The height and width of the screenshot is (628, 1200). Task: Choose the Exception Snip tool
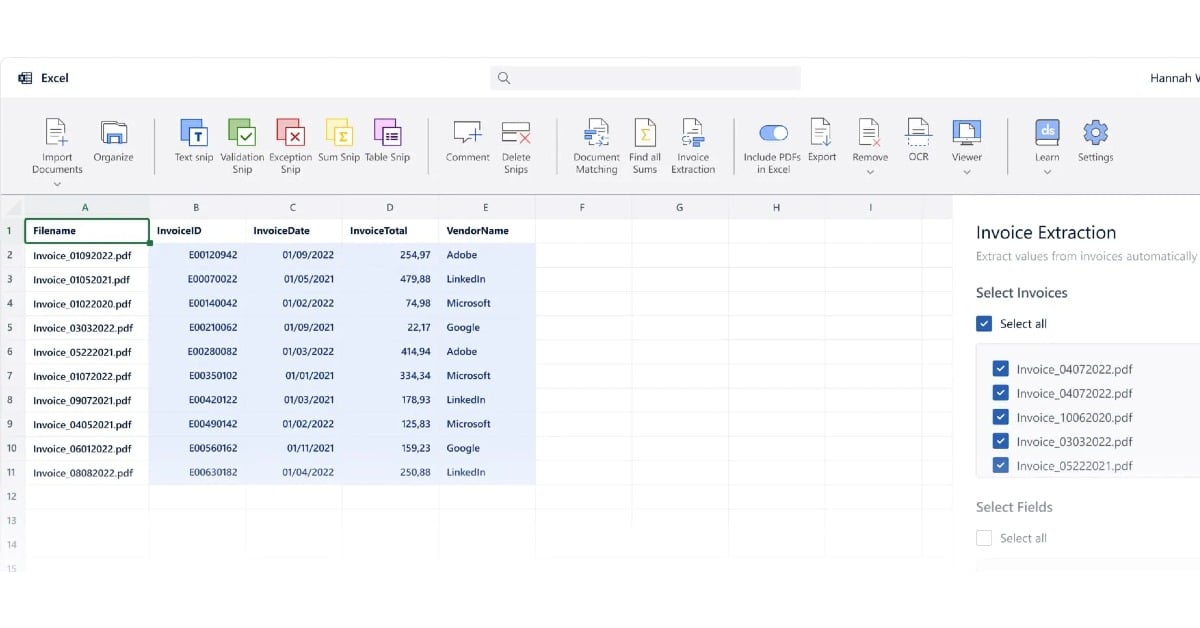[x=290, y=133]
